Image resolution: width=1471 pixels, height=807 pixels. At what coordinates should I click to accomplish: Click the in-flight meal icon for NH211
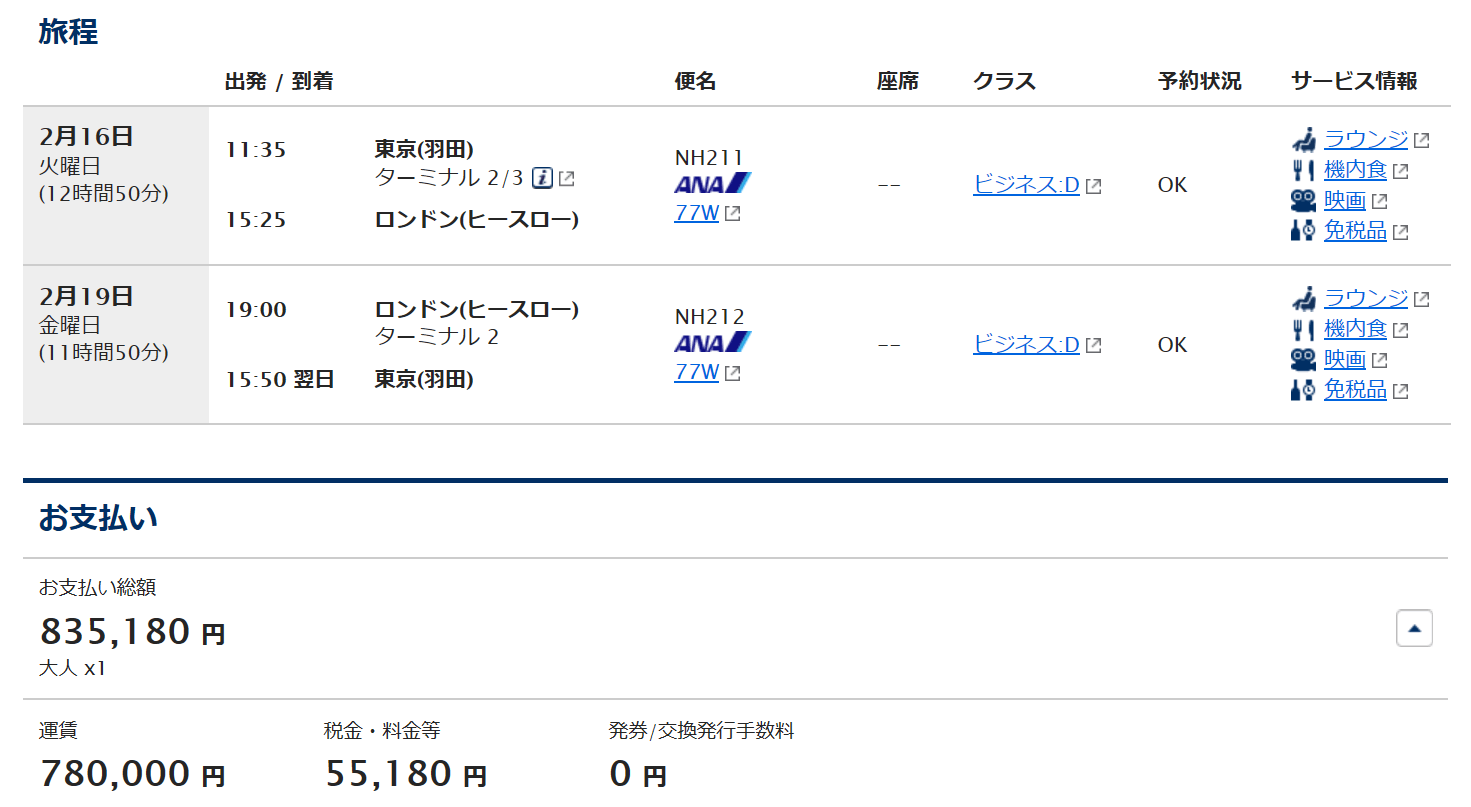(x=1303, y=170)
